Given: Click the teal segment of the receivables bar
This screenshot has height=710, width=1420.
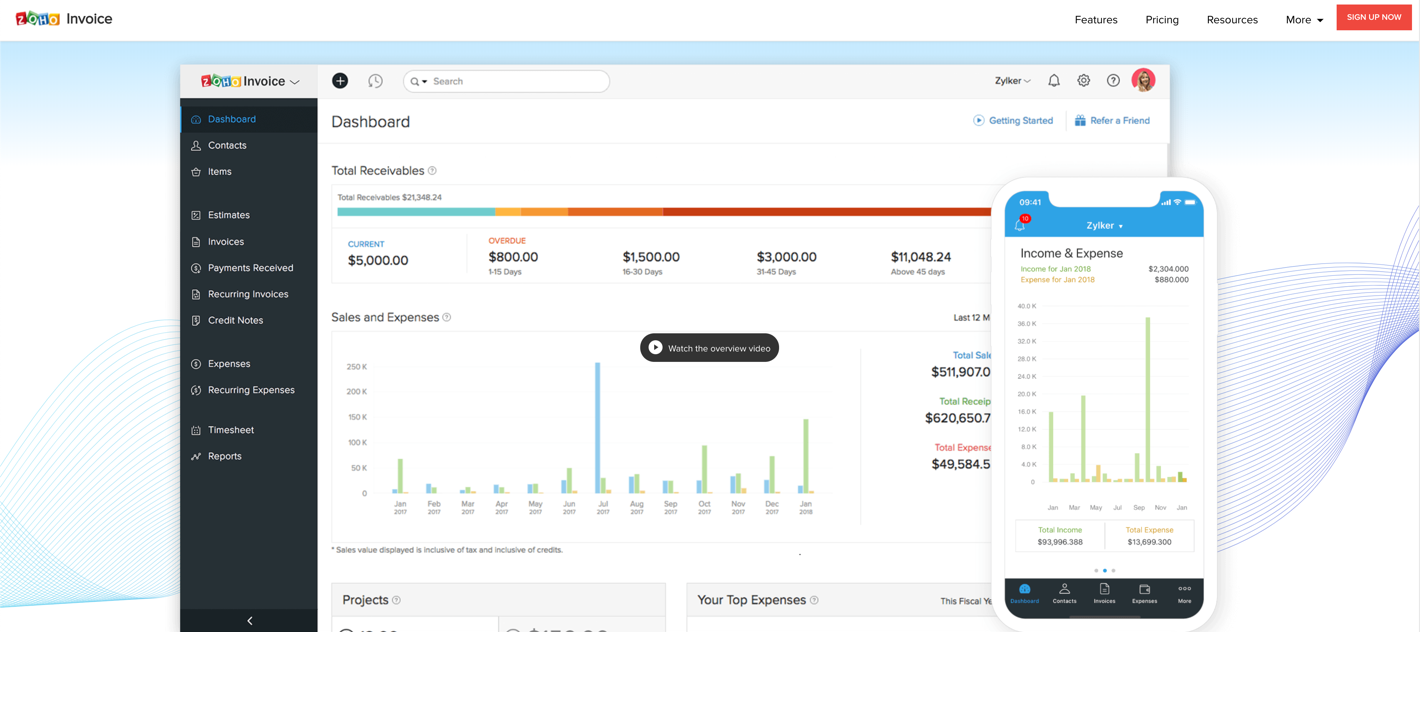Looking at the screenshot, I should (x=416, y=212).
